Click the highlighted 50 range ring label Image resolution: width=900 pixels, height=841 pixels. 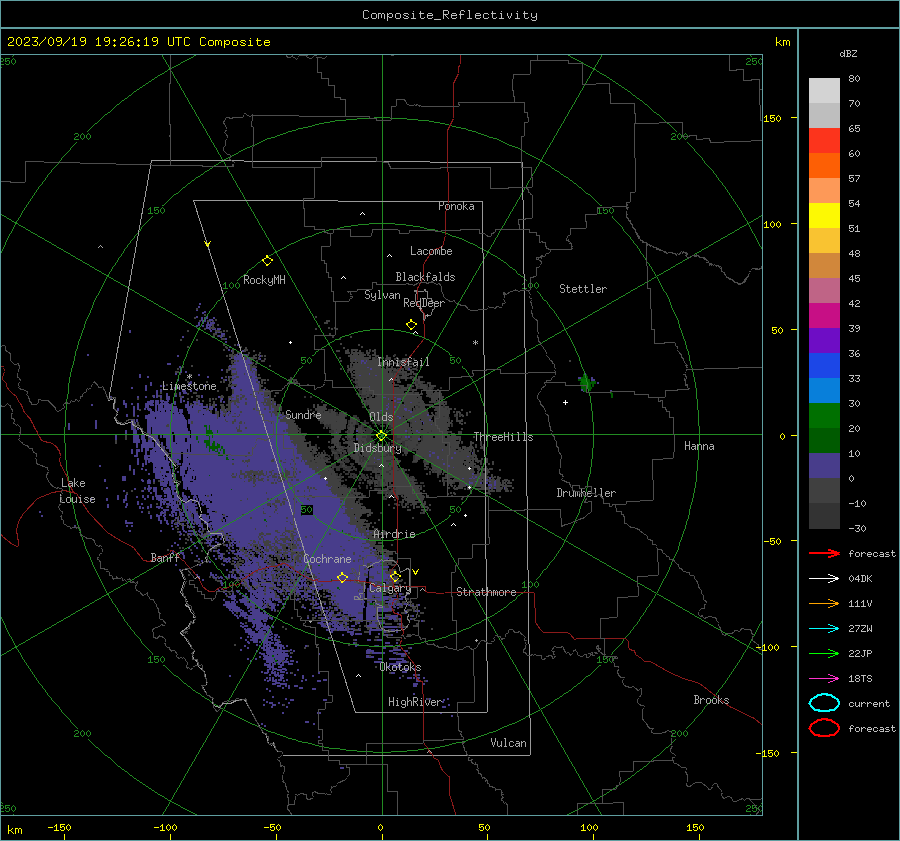[x=307, y=510]
